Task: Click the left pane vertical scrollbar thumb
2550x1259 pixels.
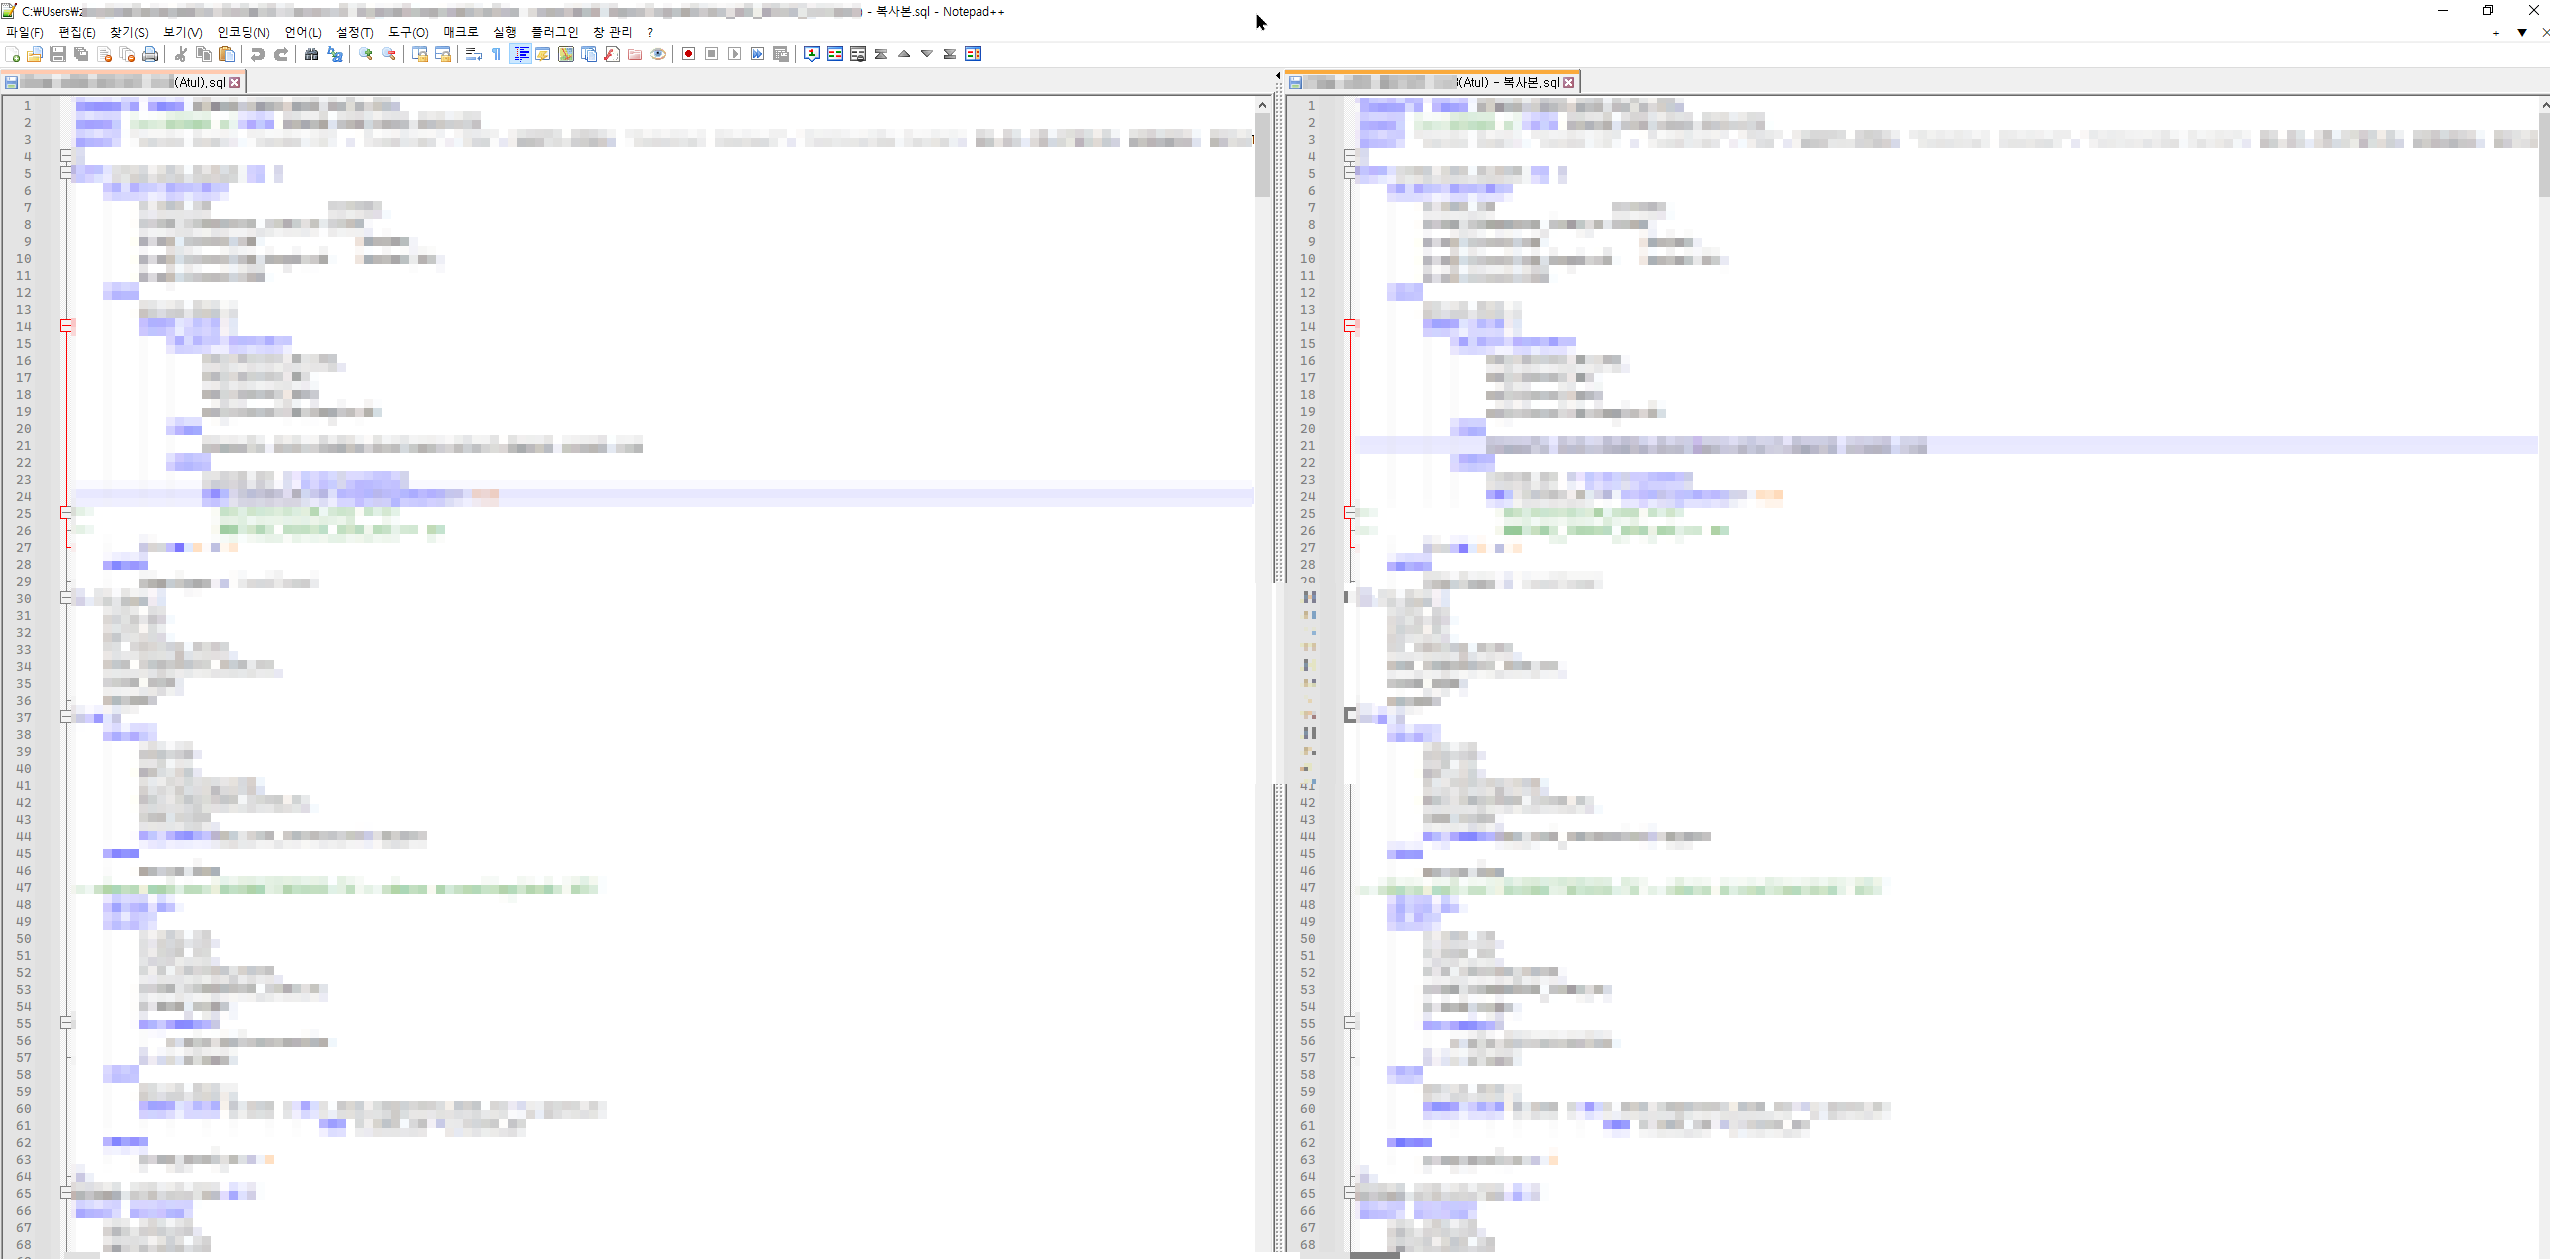Action: (x=1262, y=155)
